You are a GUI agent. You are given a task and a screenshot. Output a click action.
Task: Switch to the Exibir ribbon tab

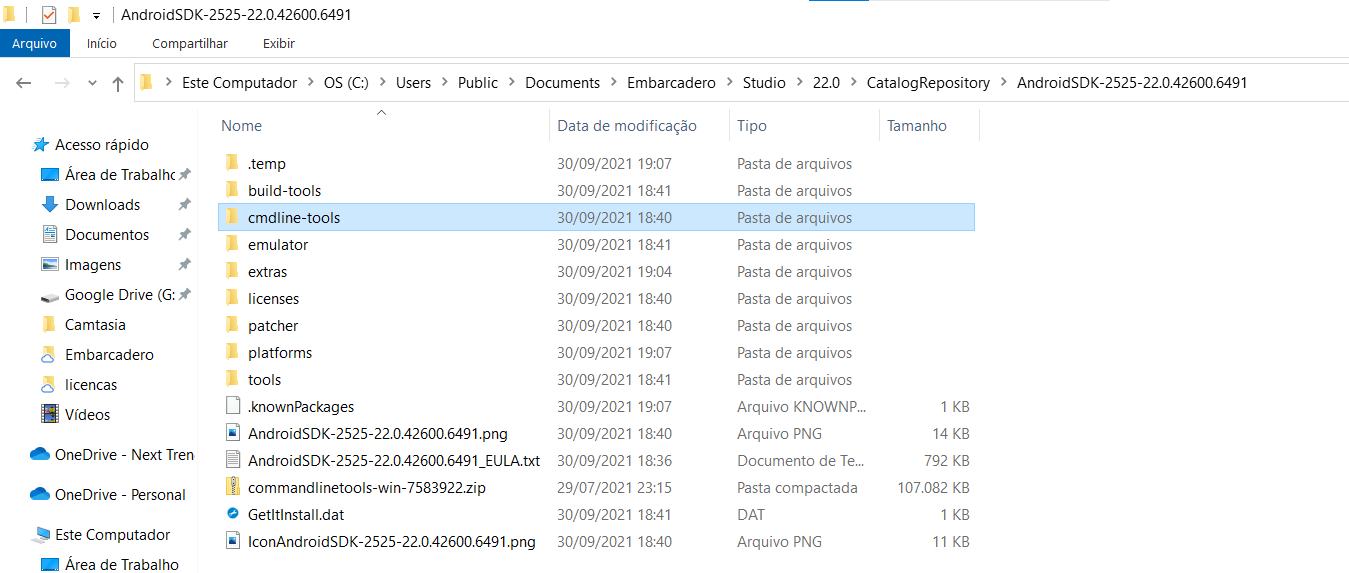pos(278,44)
